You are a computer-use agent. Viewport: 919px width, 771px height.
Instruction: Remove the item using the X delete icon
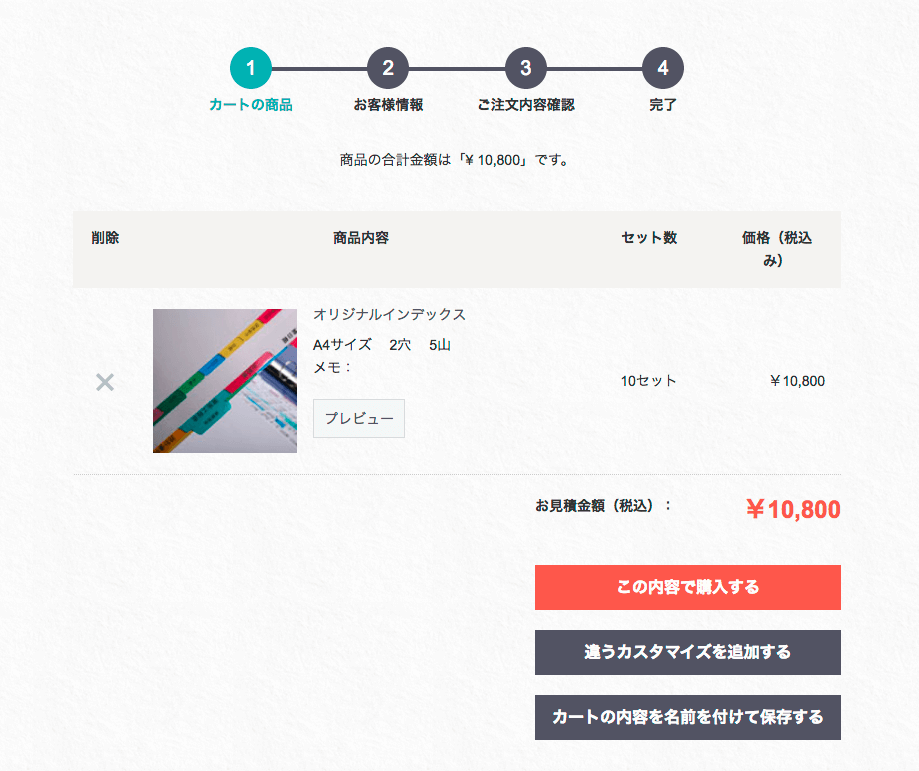104,381
